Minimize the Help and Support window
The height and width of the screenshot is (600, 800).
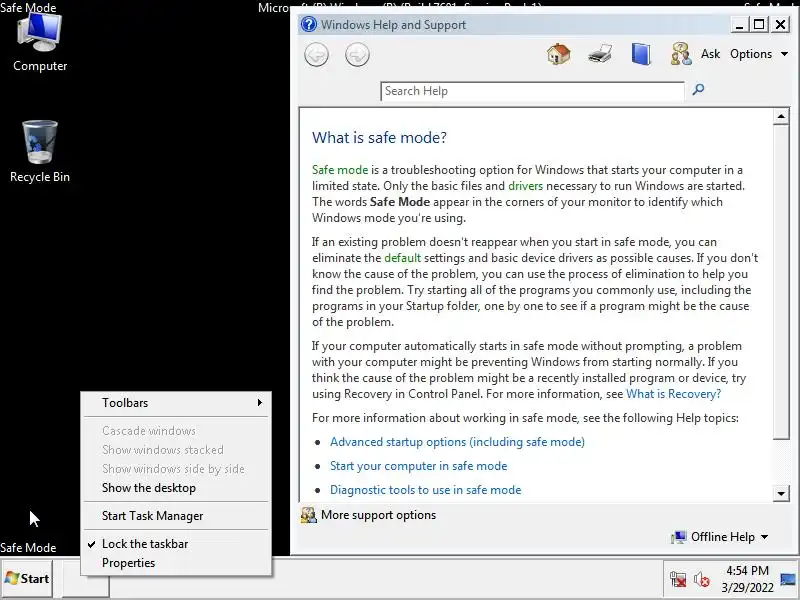pyautogui.click(x=739, y=24)
